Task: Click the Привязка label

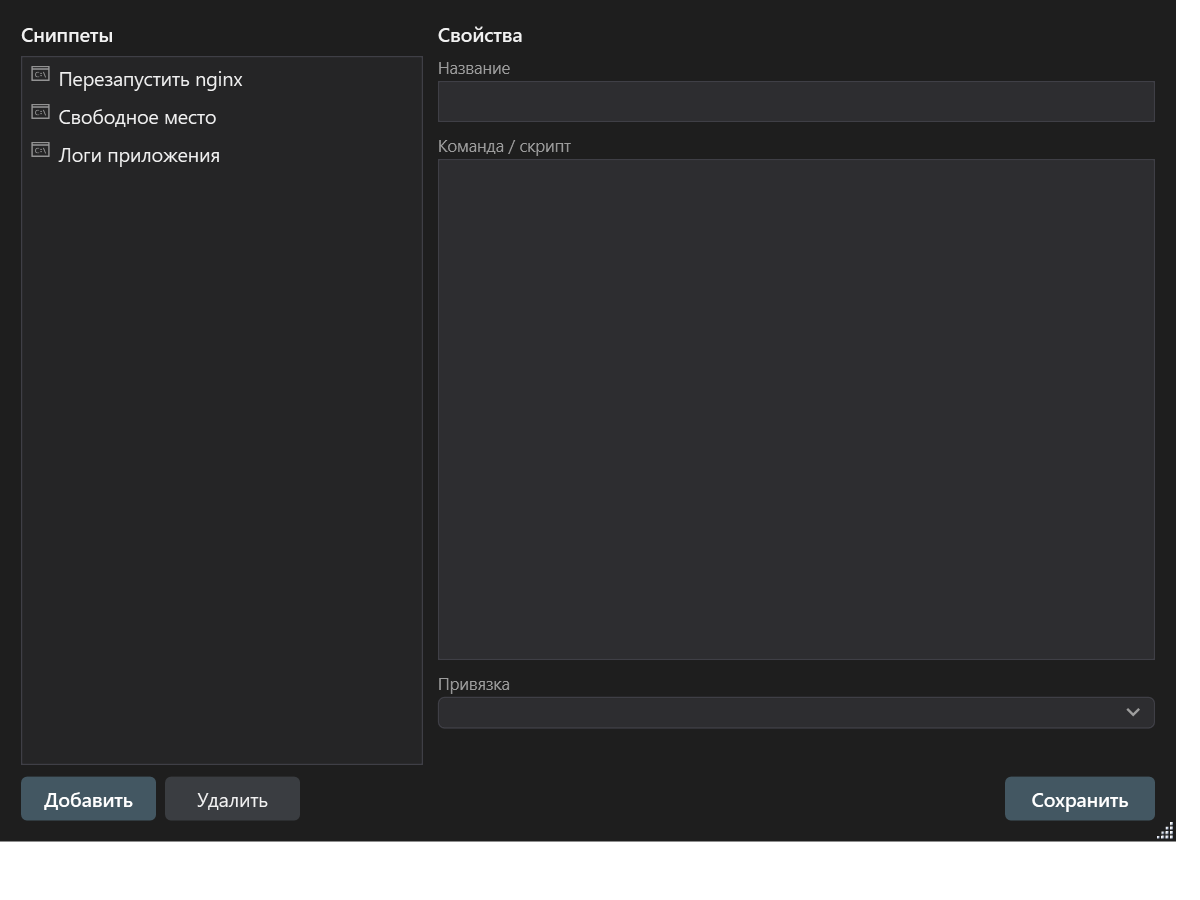Action: pyautogui.click(x=474, y=684)
